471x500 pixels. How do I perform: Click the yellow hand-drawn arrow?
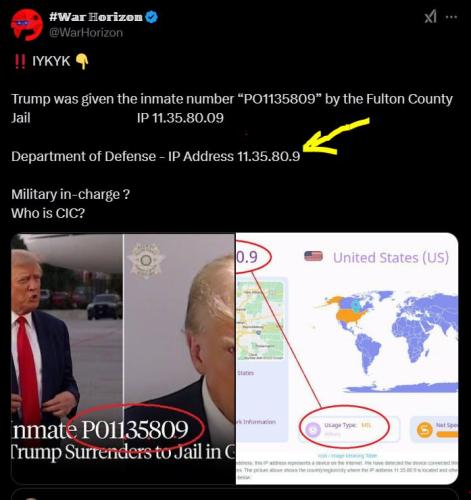pyautogui.click(x=336, y=136)
